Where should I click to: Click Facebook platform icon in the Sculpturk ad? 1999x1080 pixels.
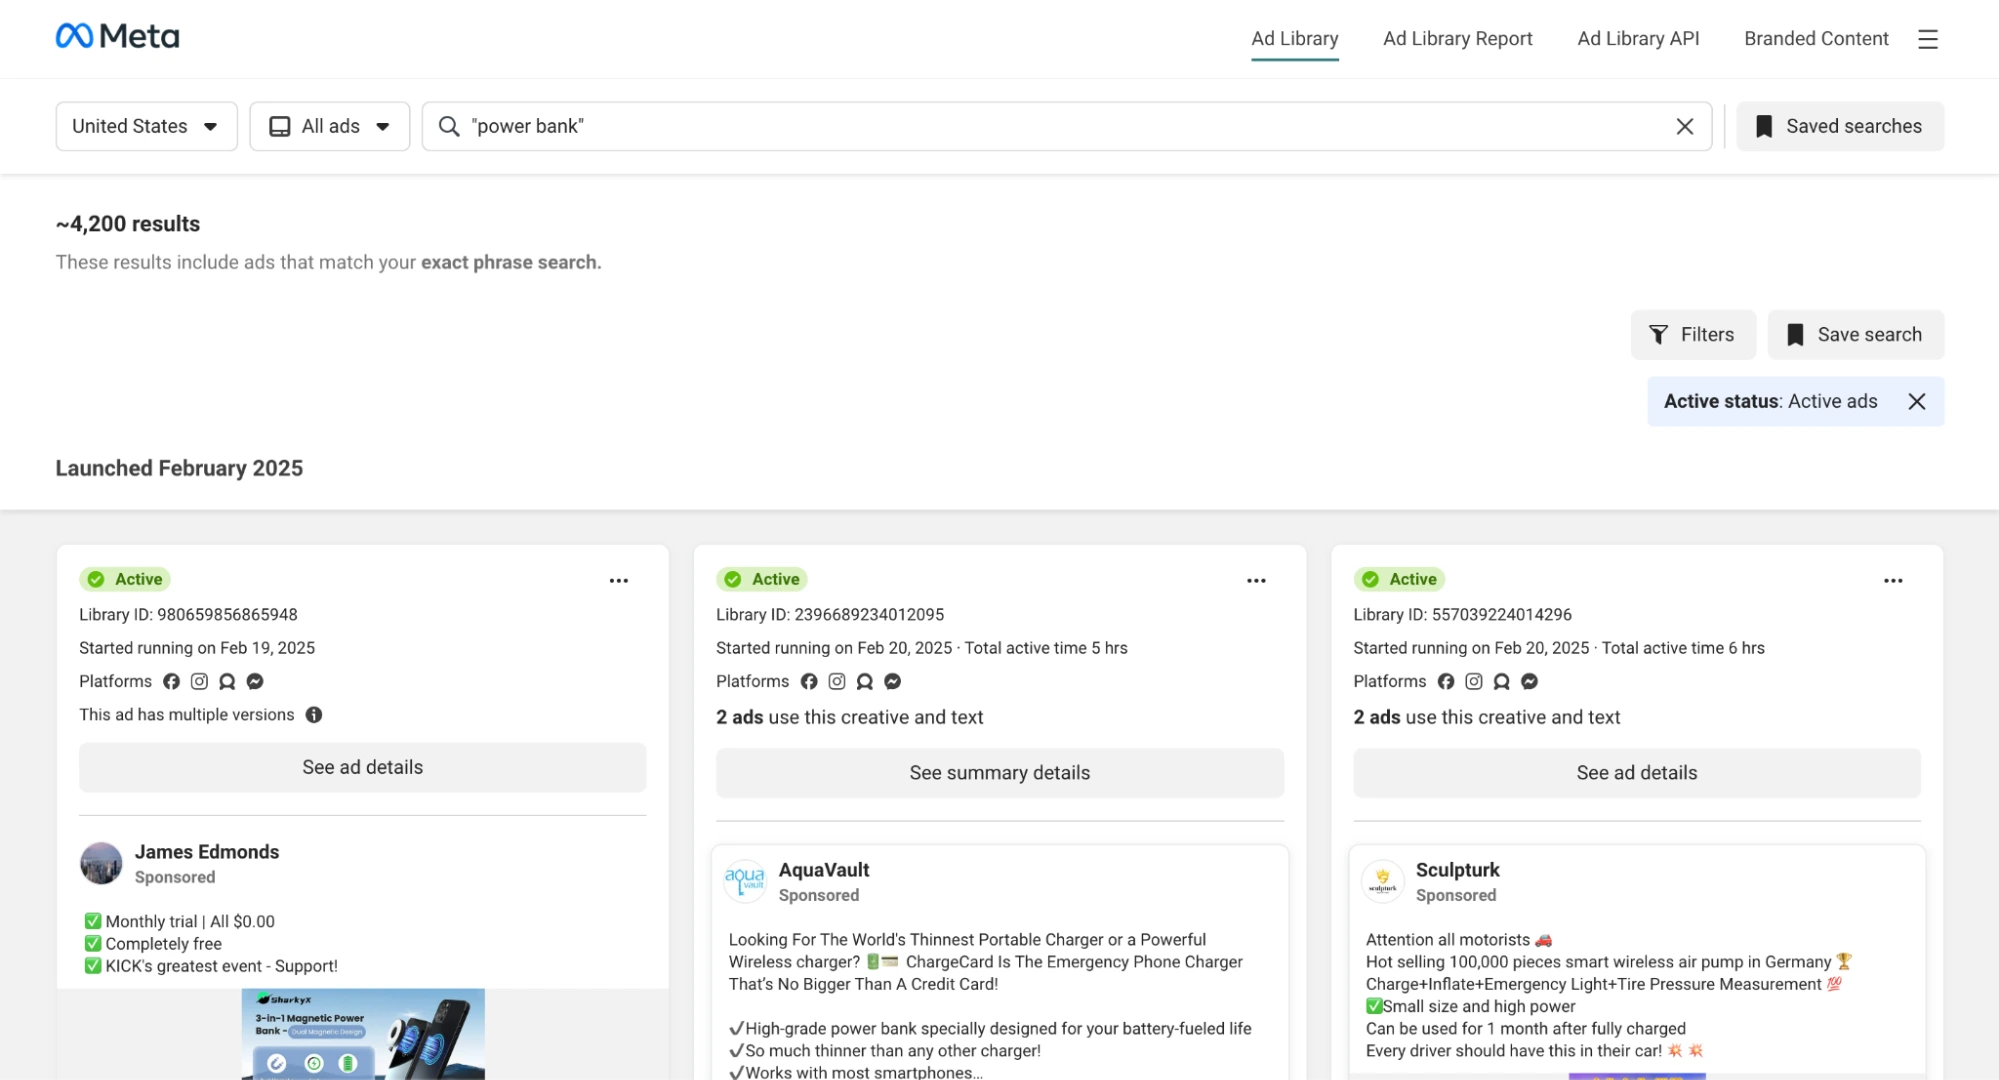point(1446,681)
